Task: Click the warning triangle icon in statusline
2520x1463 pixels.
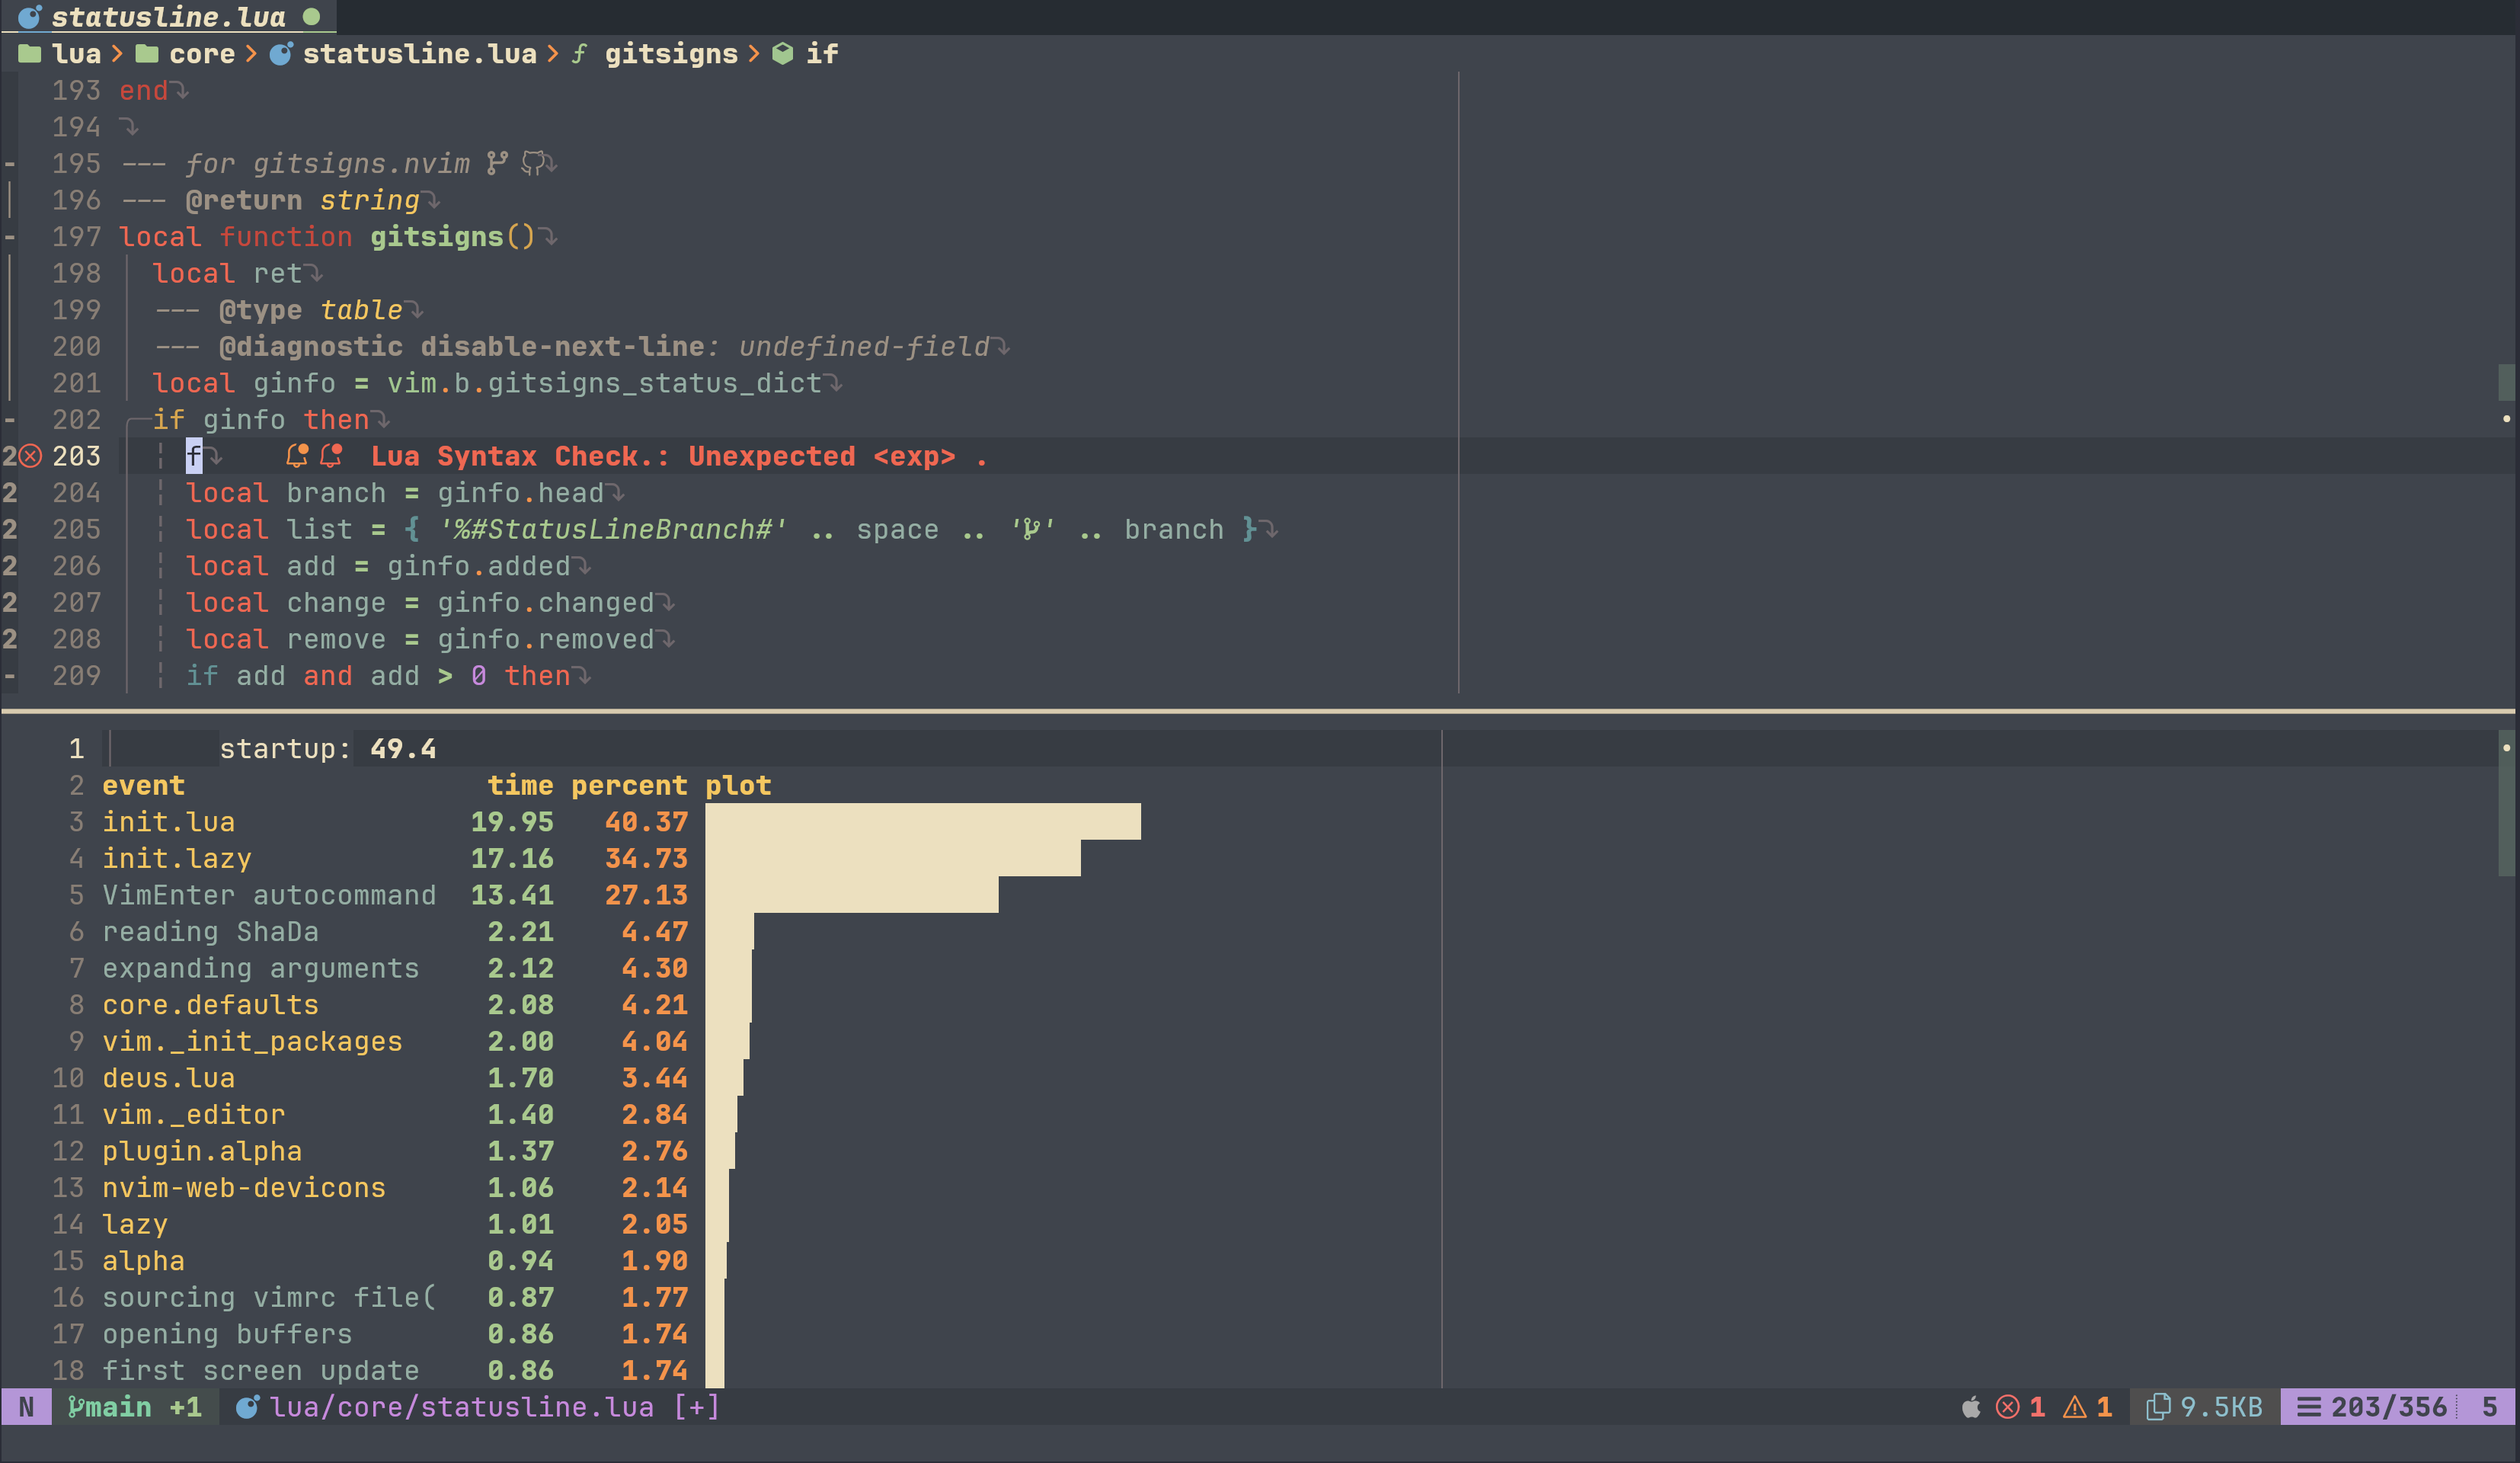Action: point(2075,1407)
